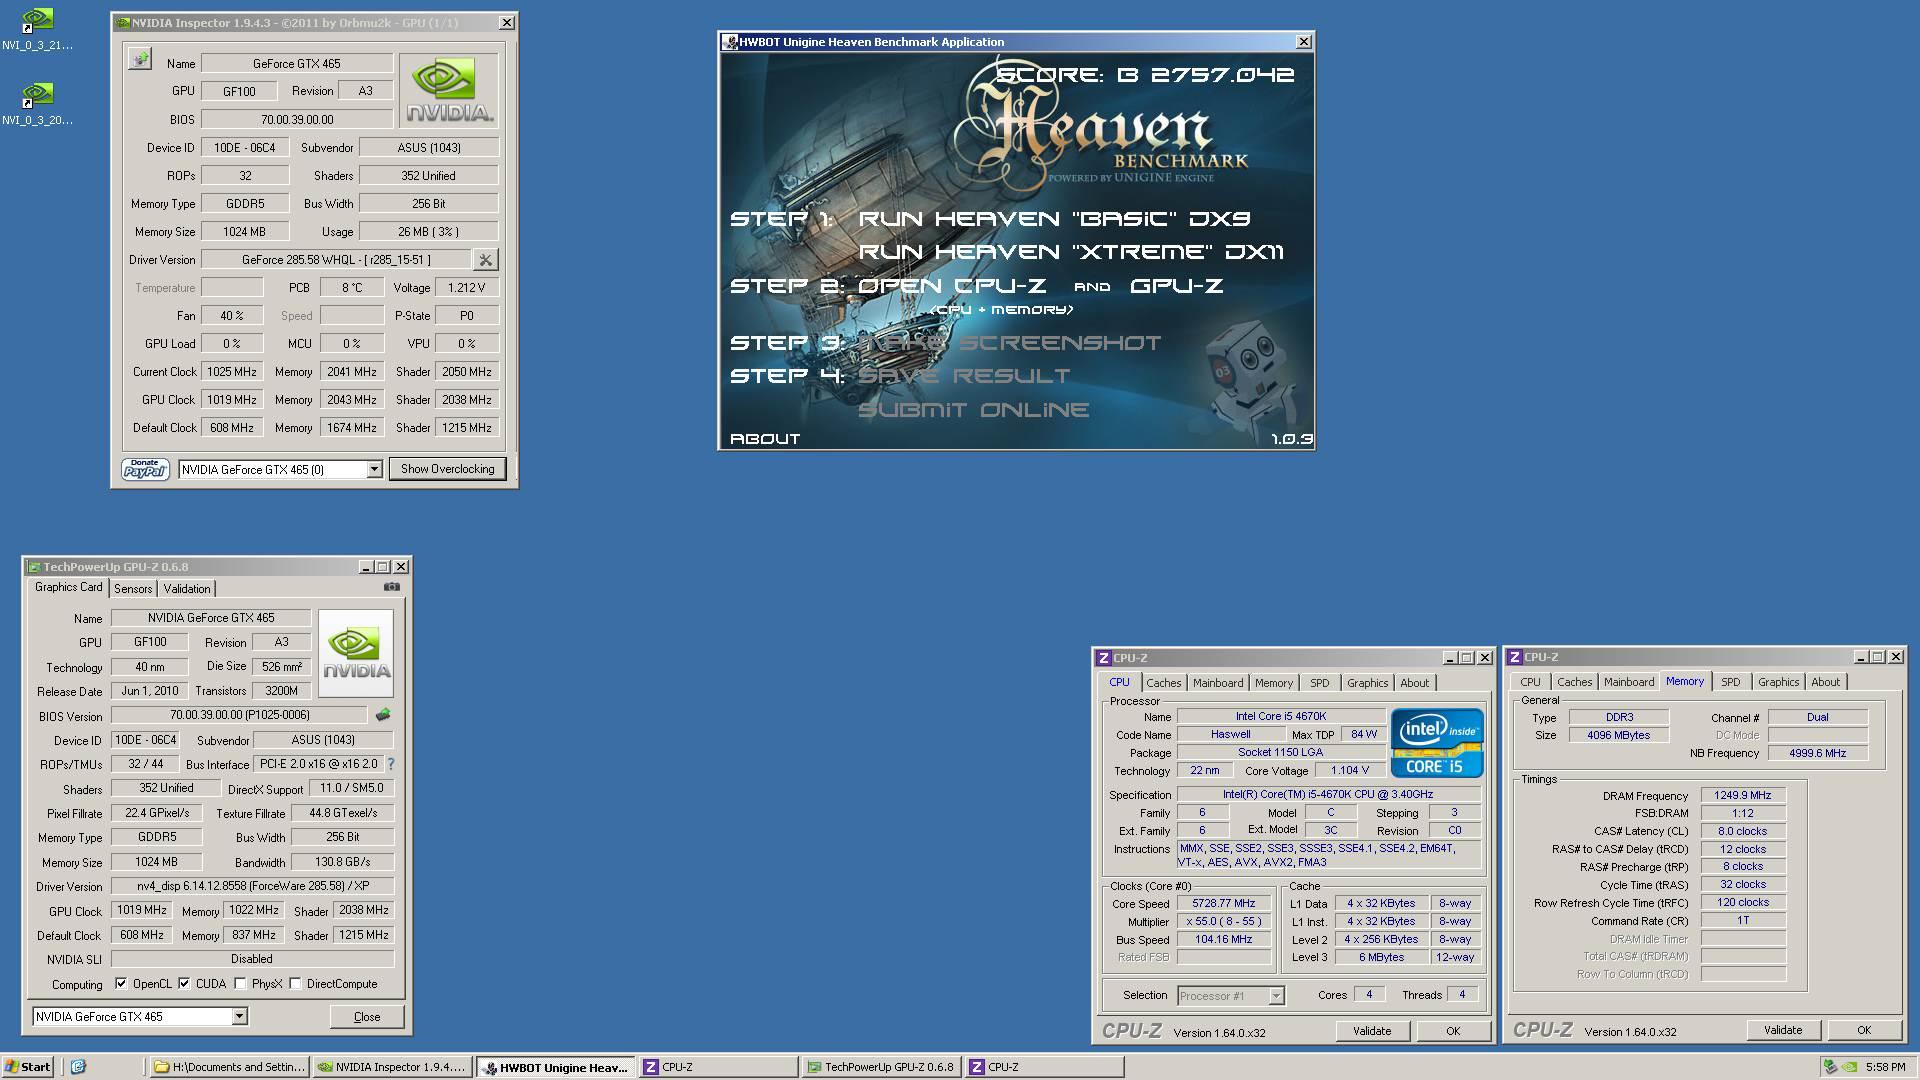1920x1080 pixels.
Task: Click the CPU-Z title icon of the Memory window
Action: 1515,657
